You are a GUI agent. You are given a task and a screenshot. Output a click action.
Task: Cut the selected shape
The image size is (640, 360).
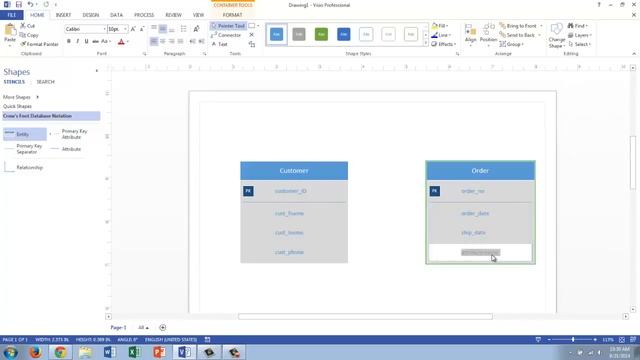point(27,26)
